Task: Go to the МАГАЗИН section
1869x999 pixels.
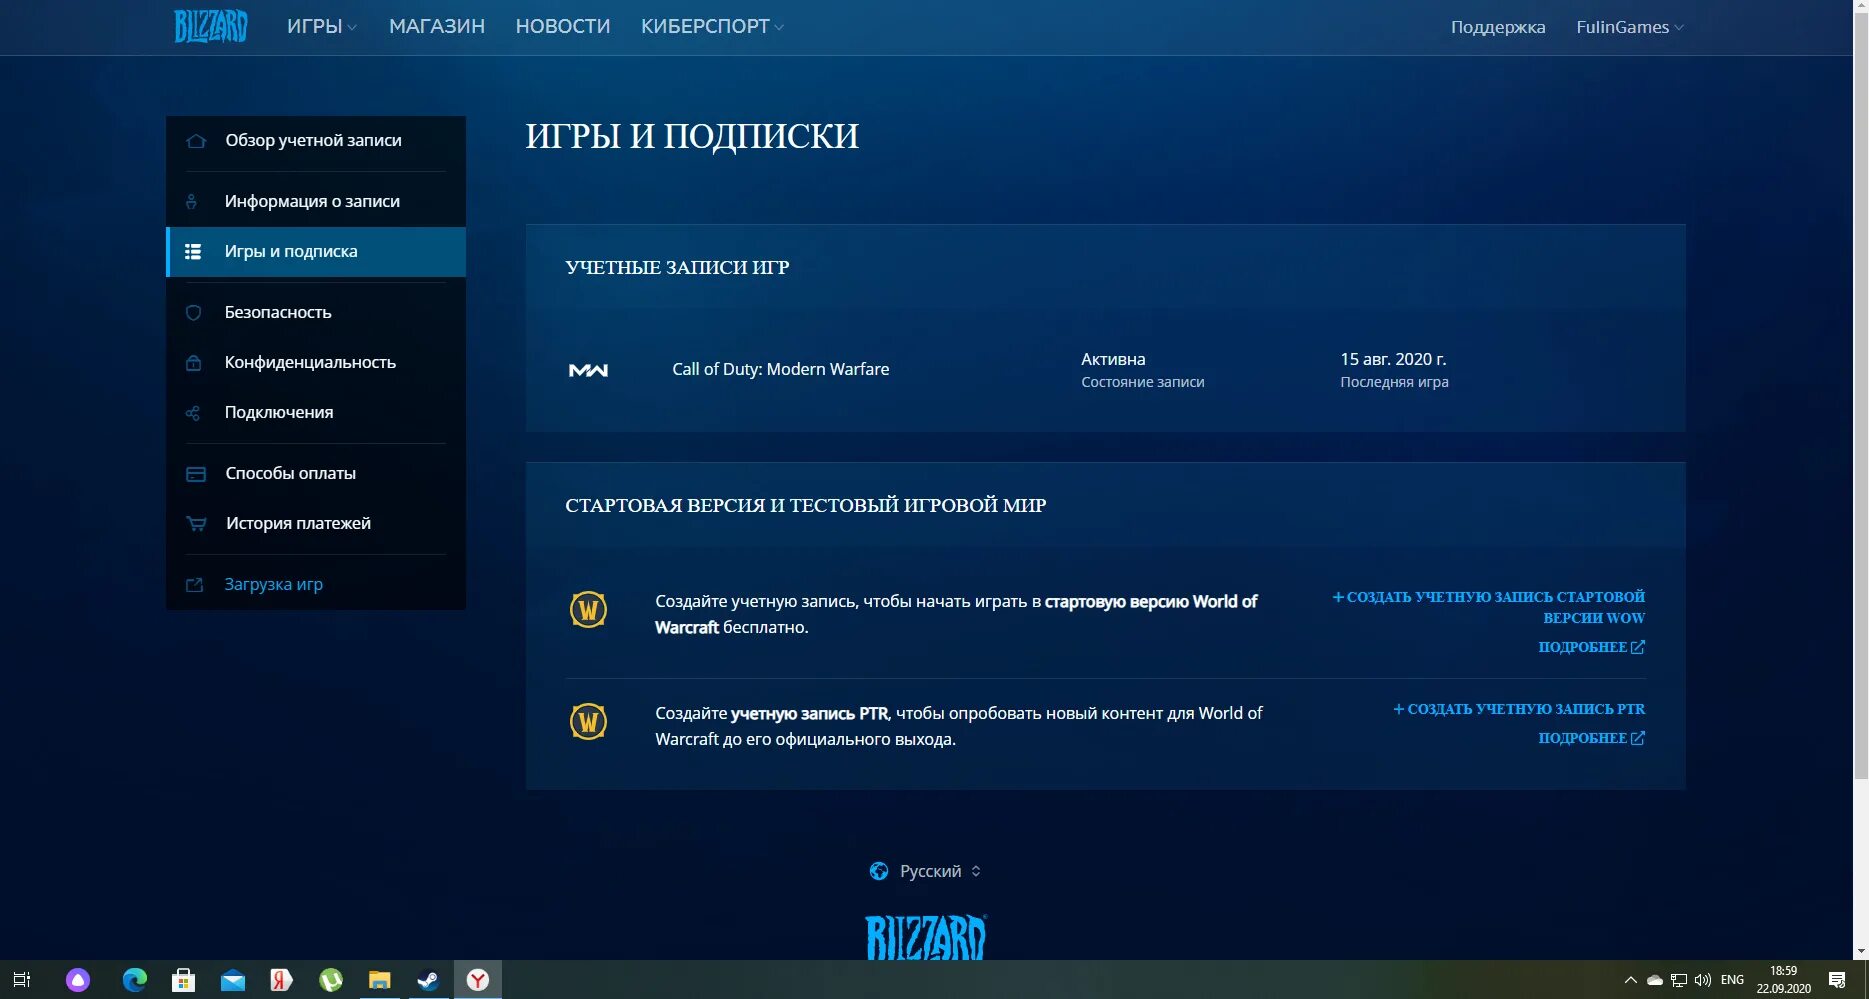Action: pos(437,27)
